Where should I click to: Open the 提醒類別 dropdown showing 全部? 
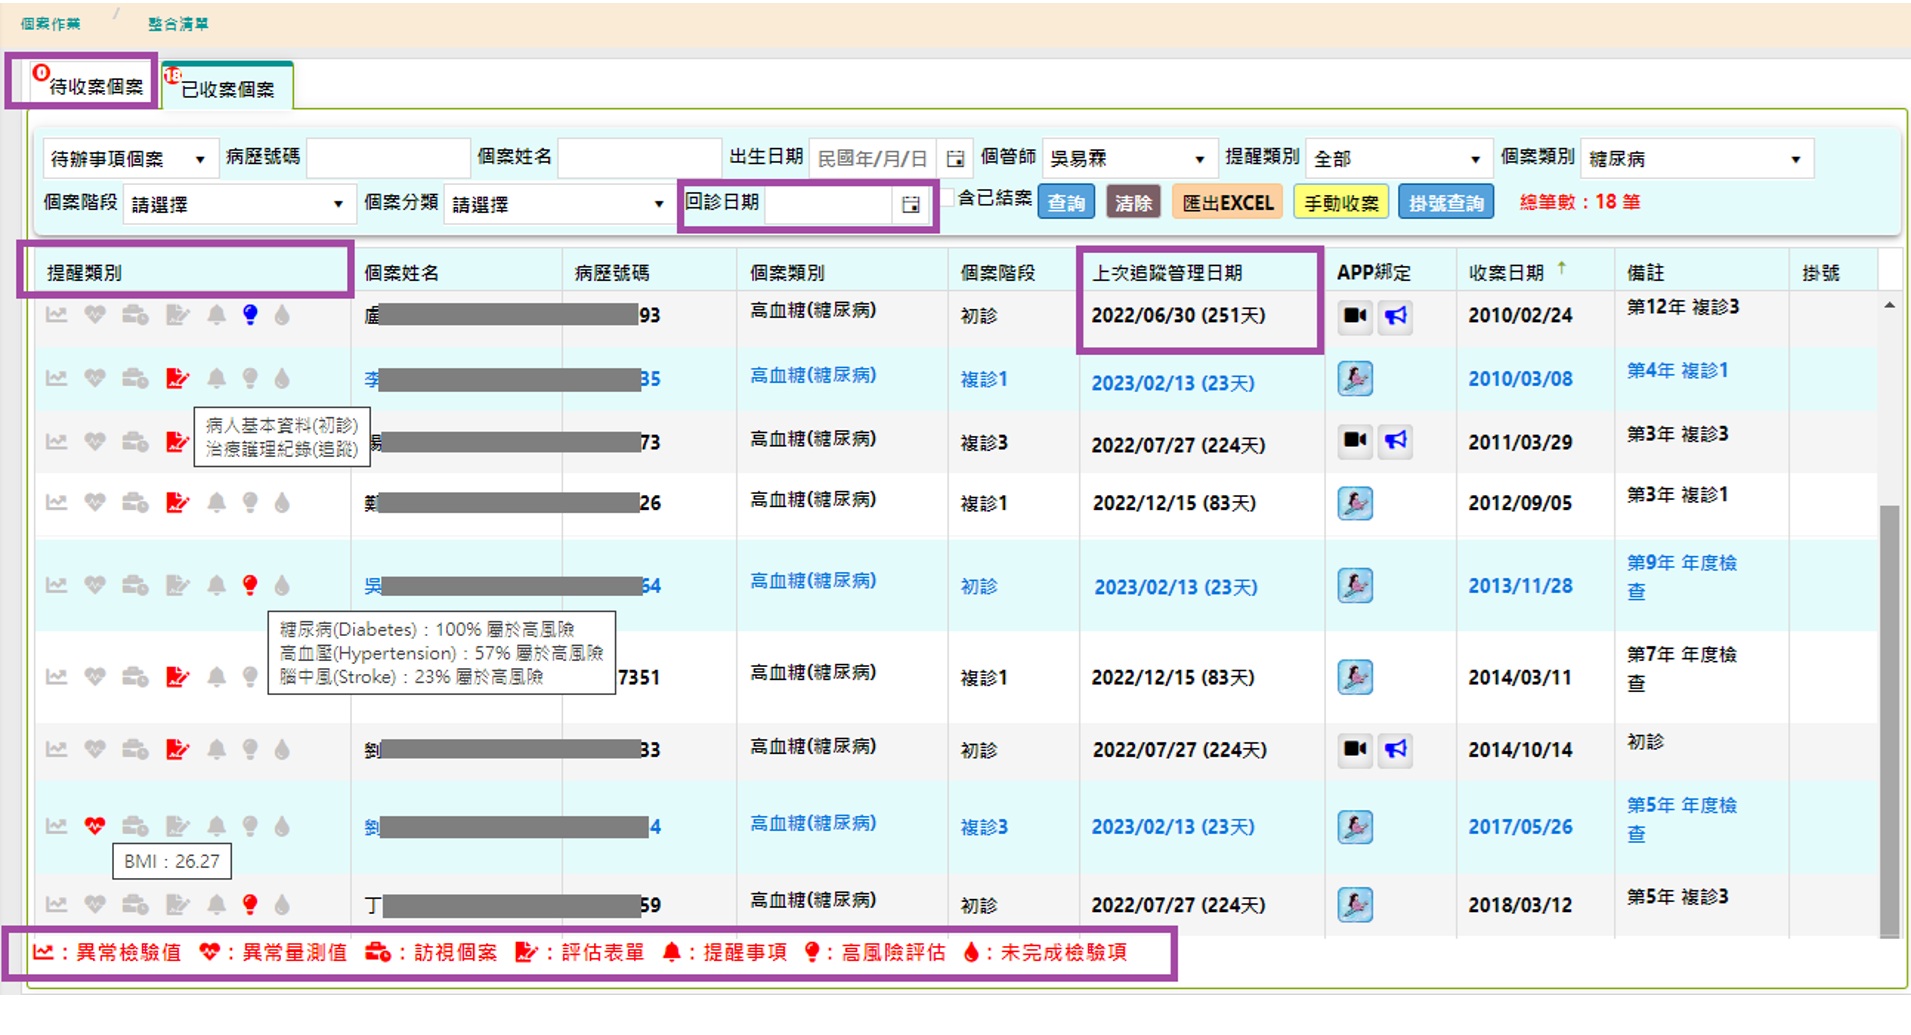[1398, 158]
